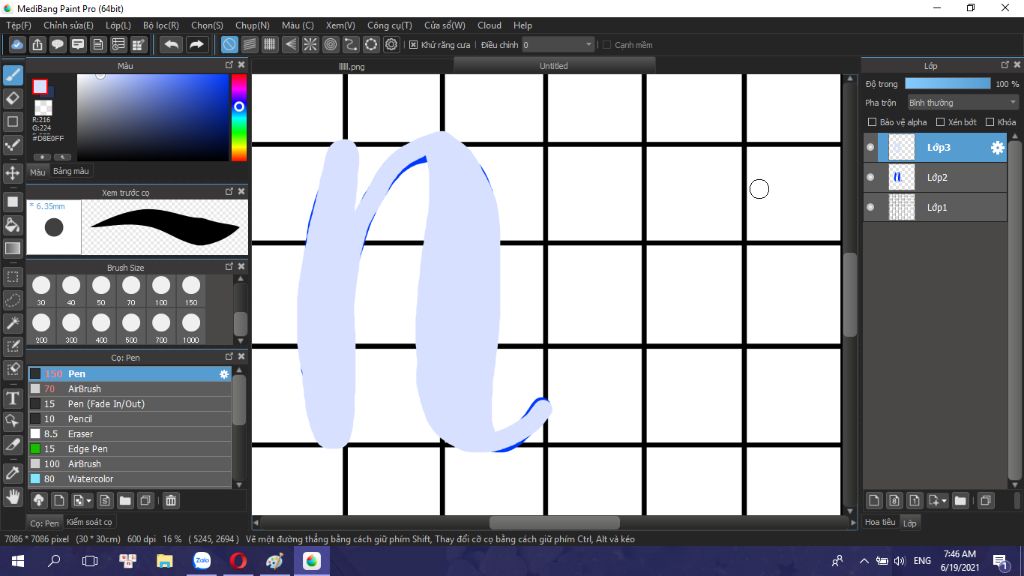Screen dimensions: 1024x576
Task: Select the Magic Wand tool
Action: coord(12,323)
